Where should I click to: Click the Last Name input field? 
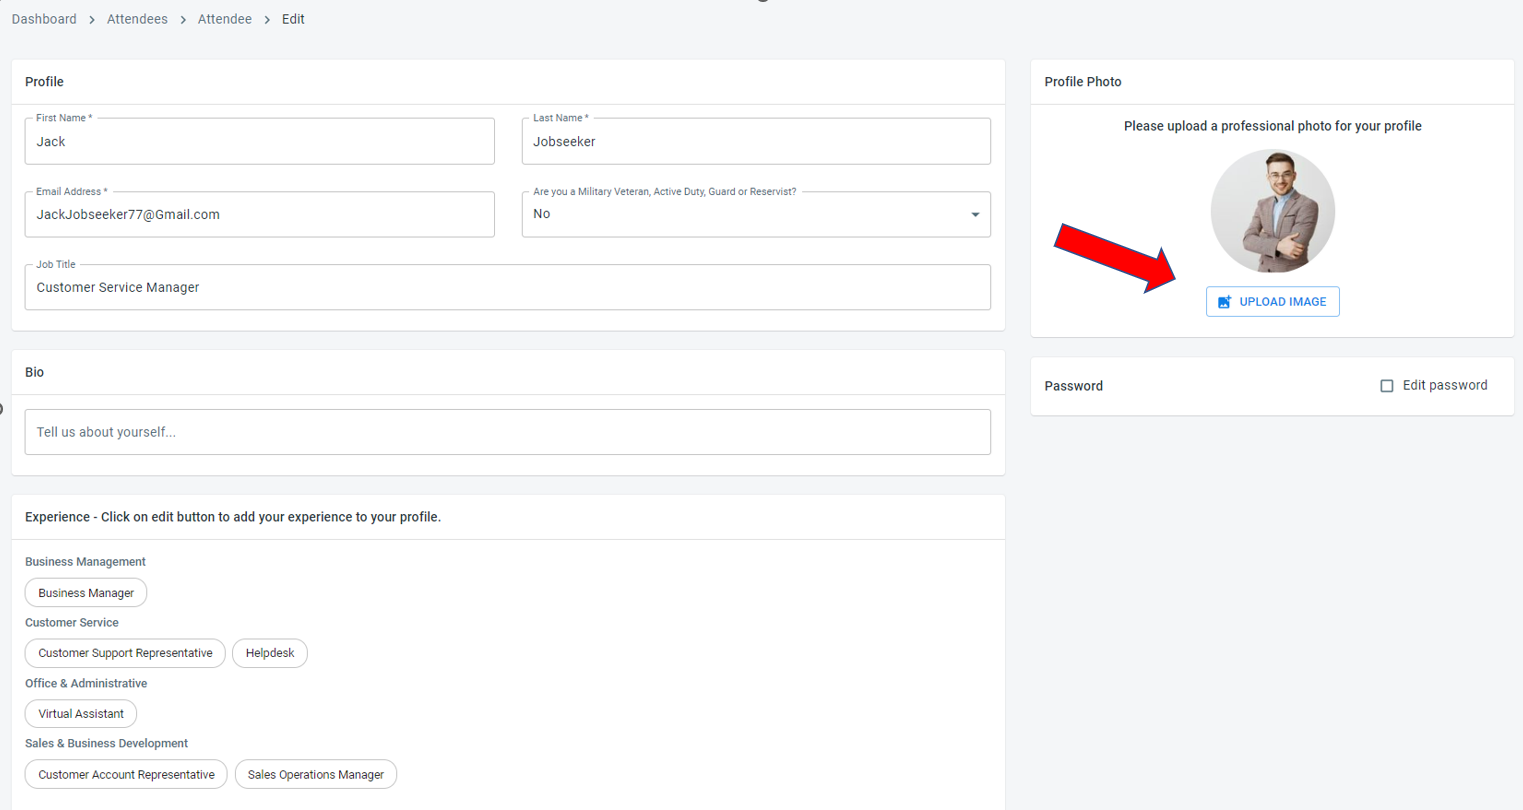pos(756,141)
